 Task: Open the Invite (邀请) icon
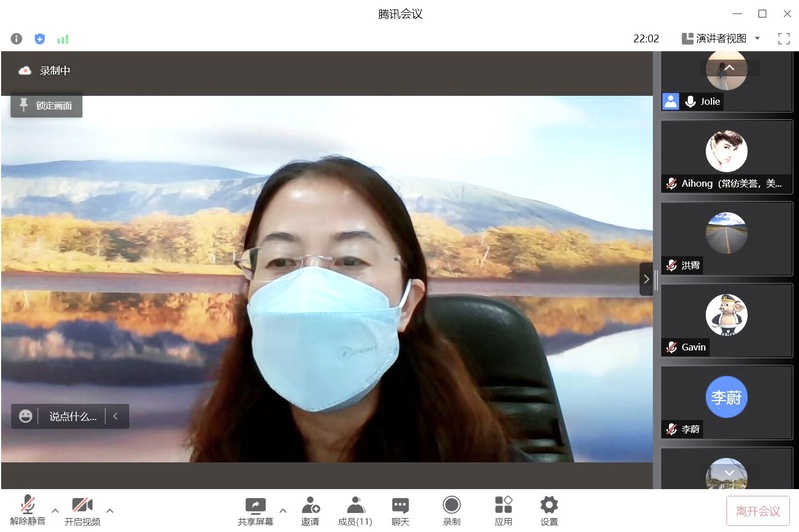pyautogui.click(x=310, y=510)
